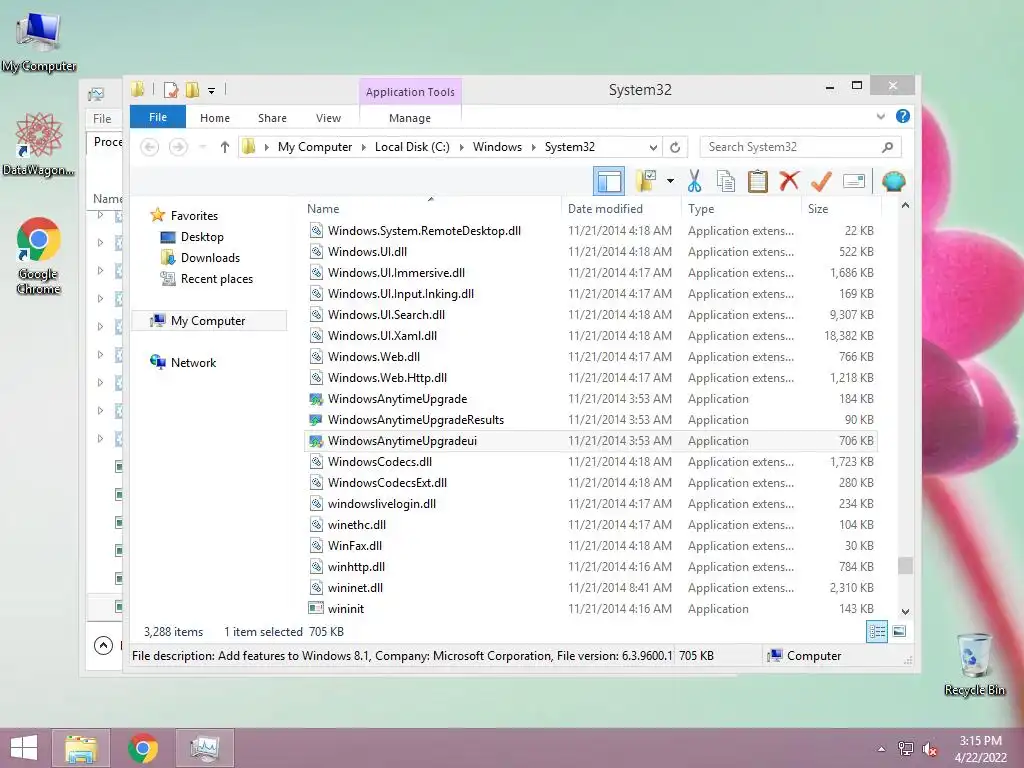Image resolution: width=1024 pixels, height=768 pixels.
Task: Select Downloads in the navigation pane
Action: 210,257
